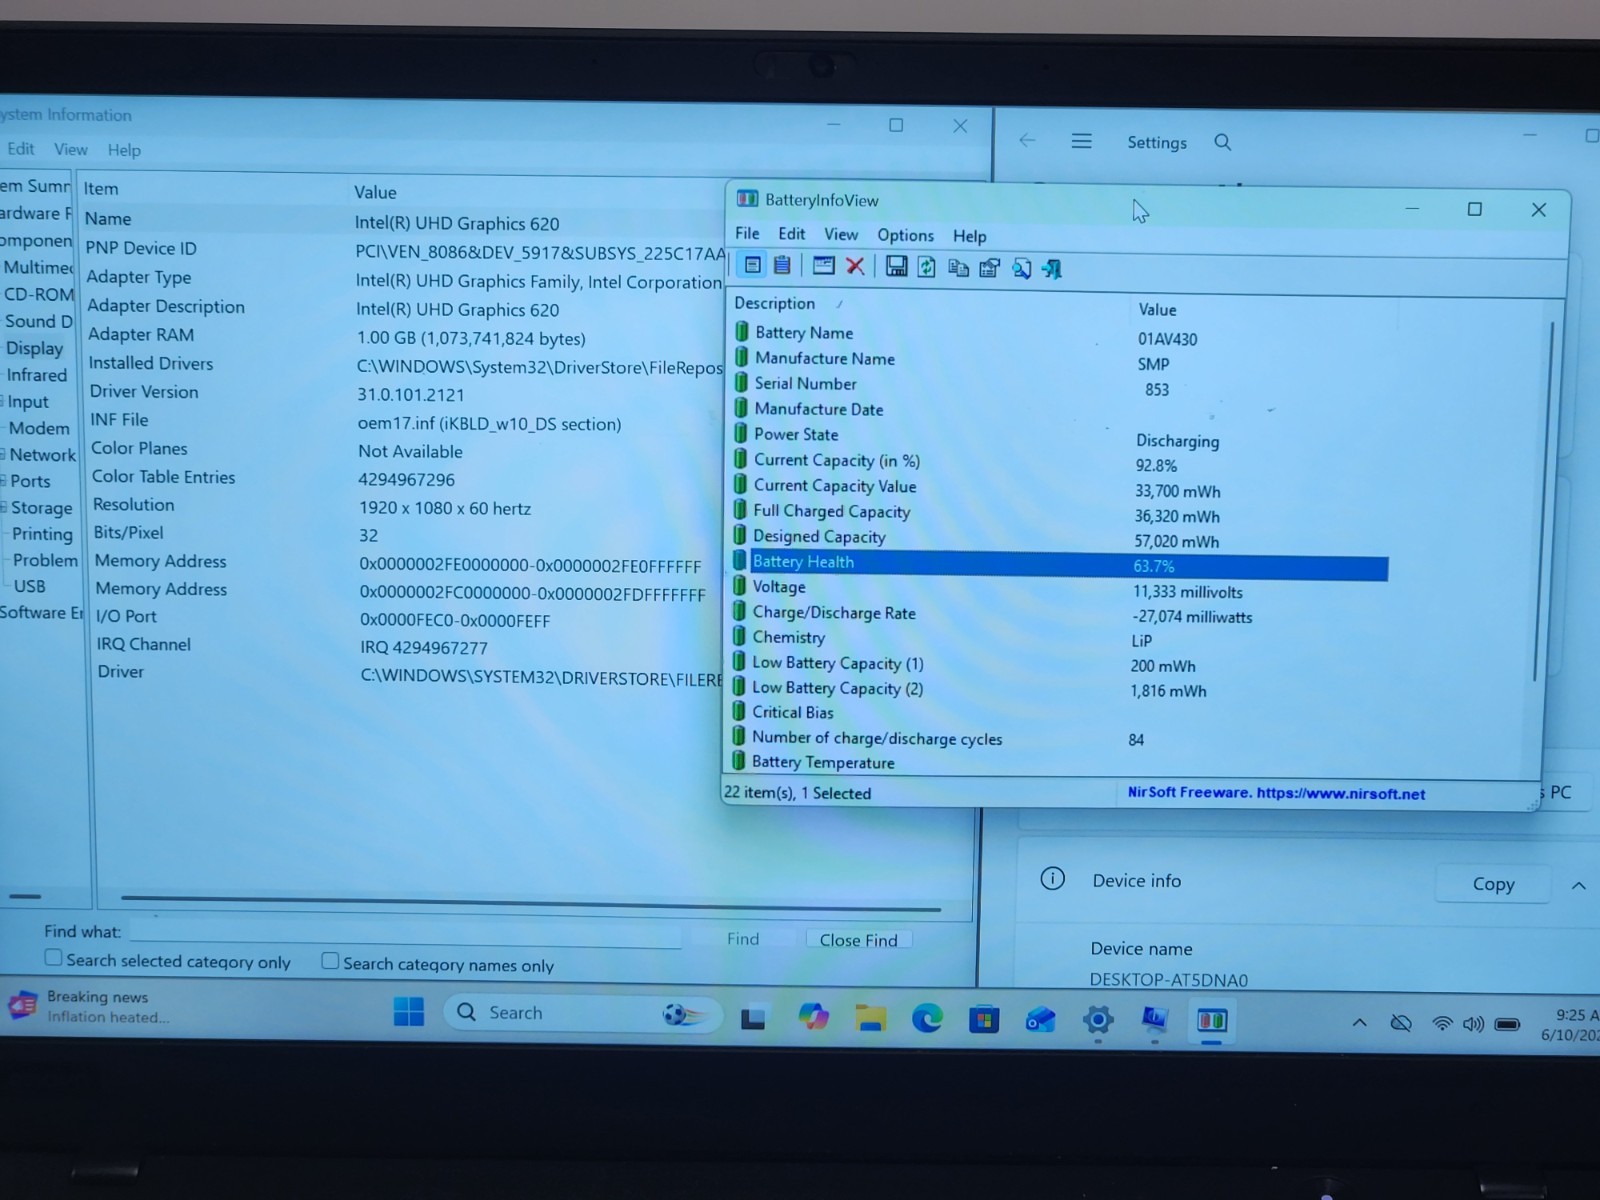1600x1200 pixels.
Task: Open the Windows Start menu
Action: [408, 1012]
